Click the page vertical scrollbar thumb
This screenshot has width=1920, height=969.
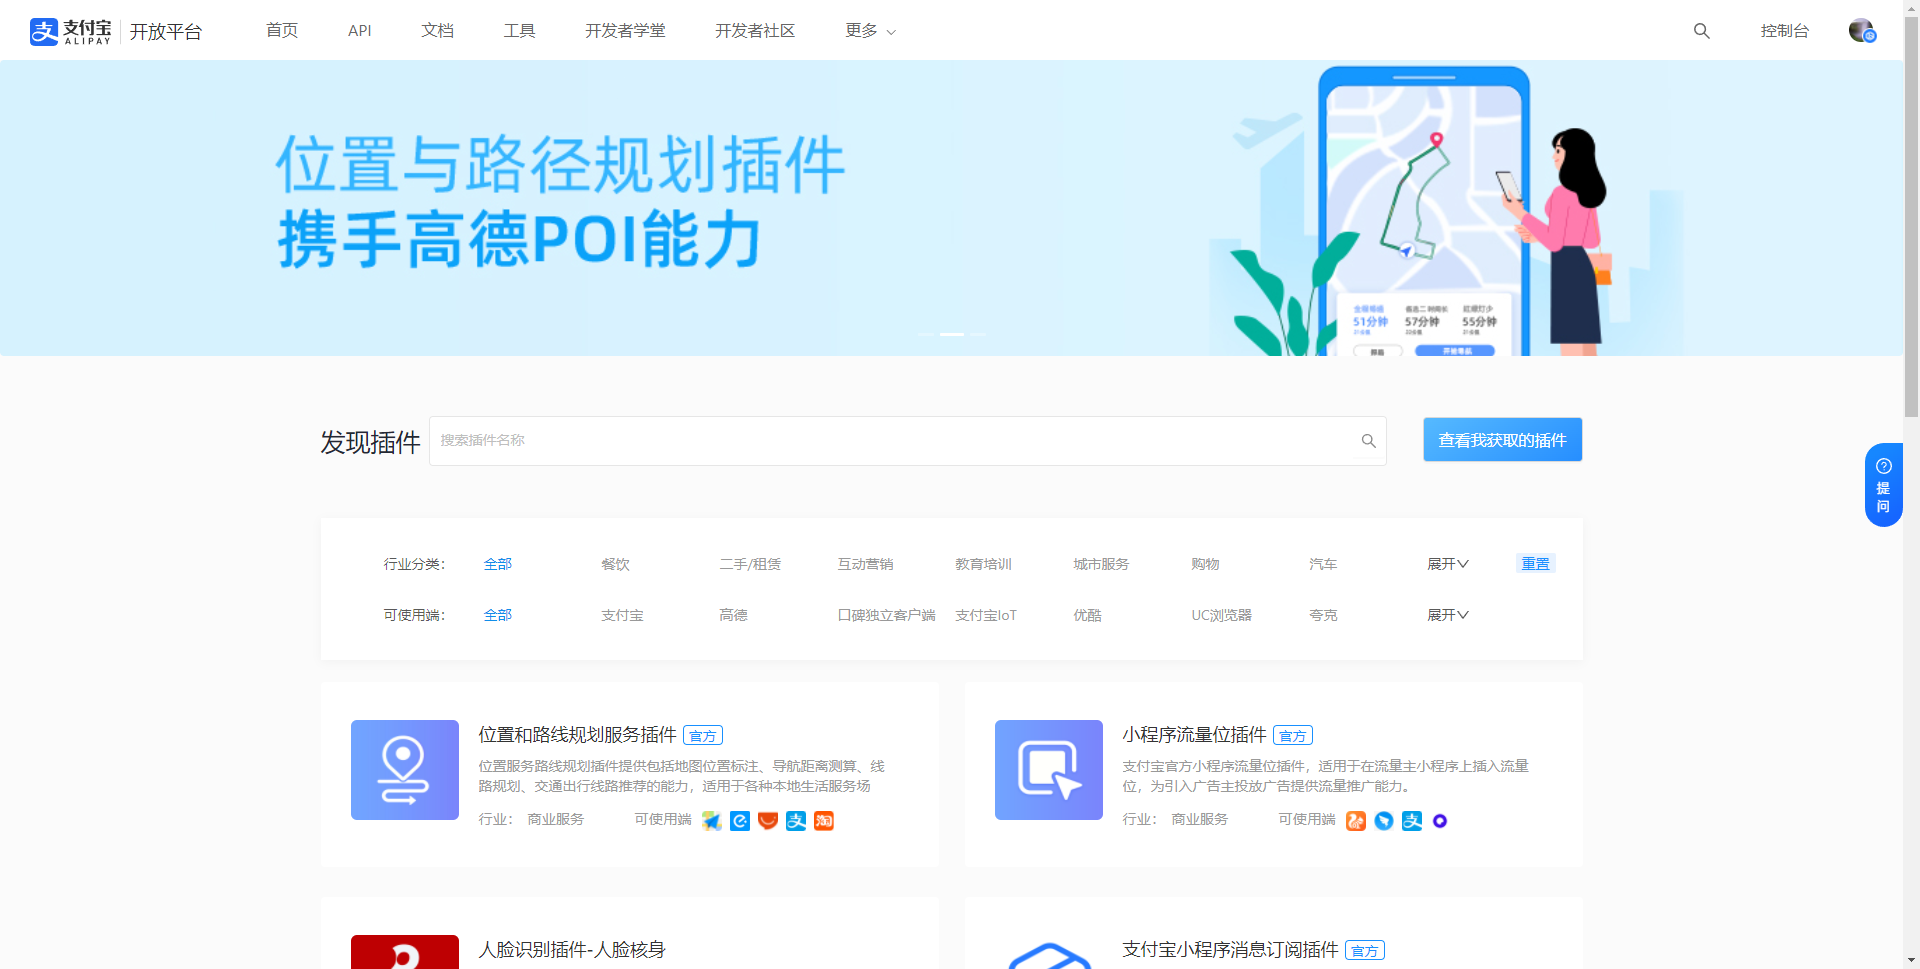pyautogui.click(x=1911, y=215)
